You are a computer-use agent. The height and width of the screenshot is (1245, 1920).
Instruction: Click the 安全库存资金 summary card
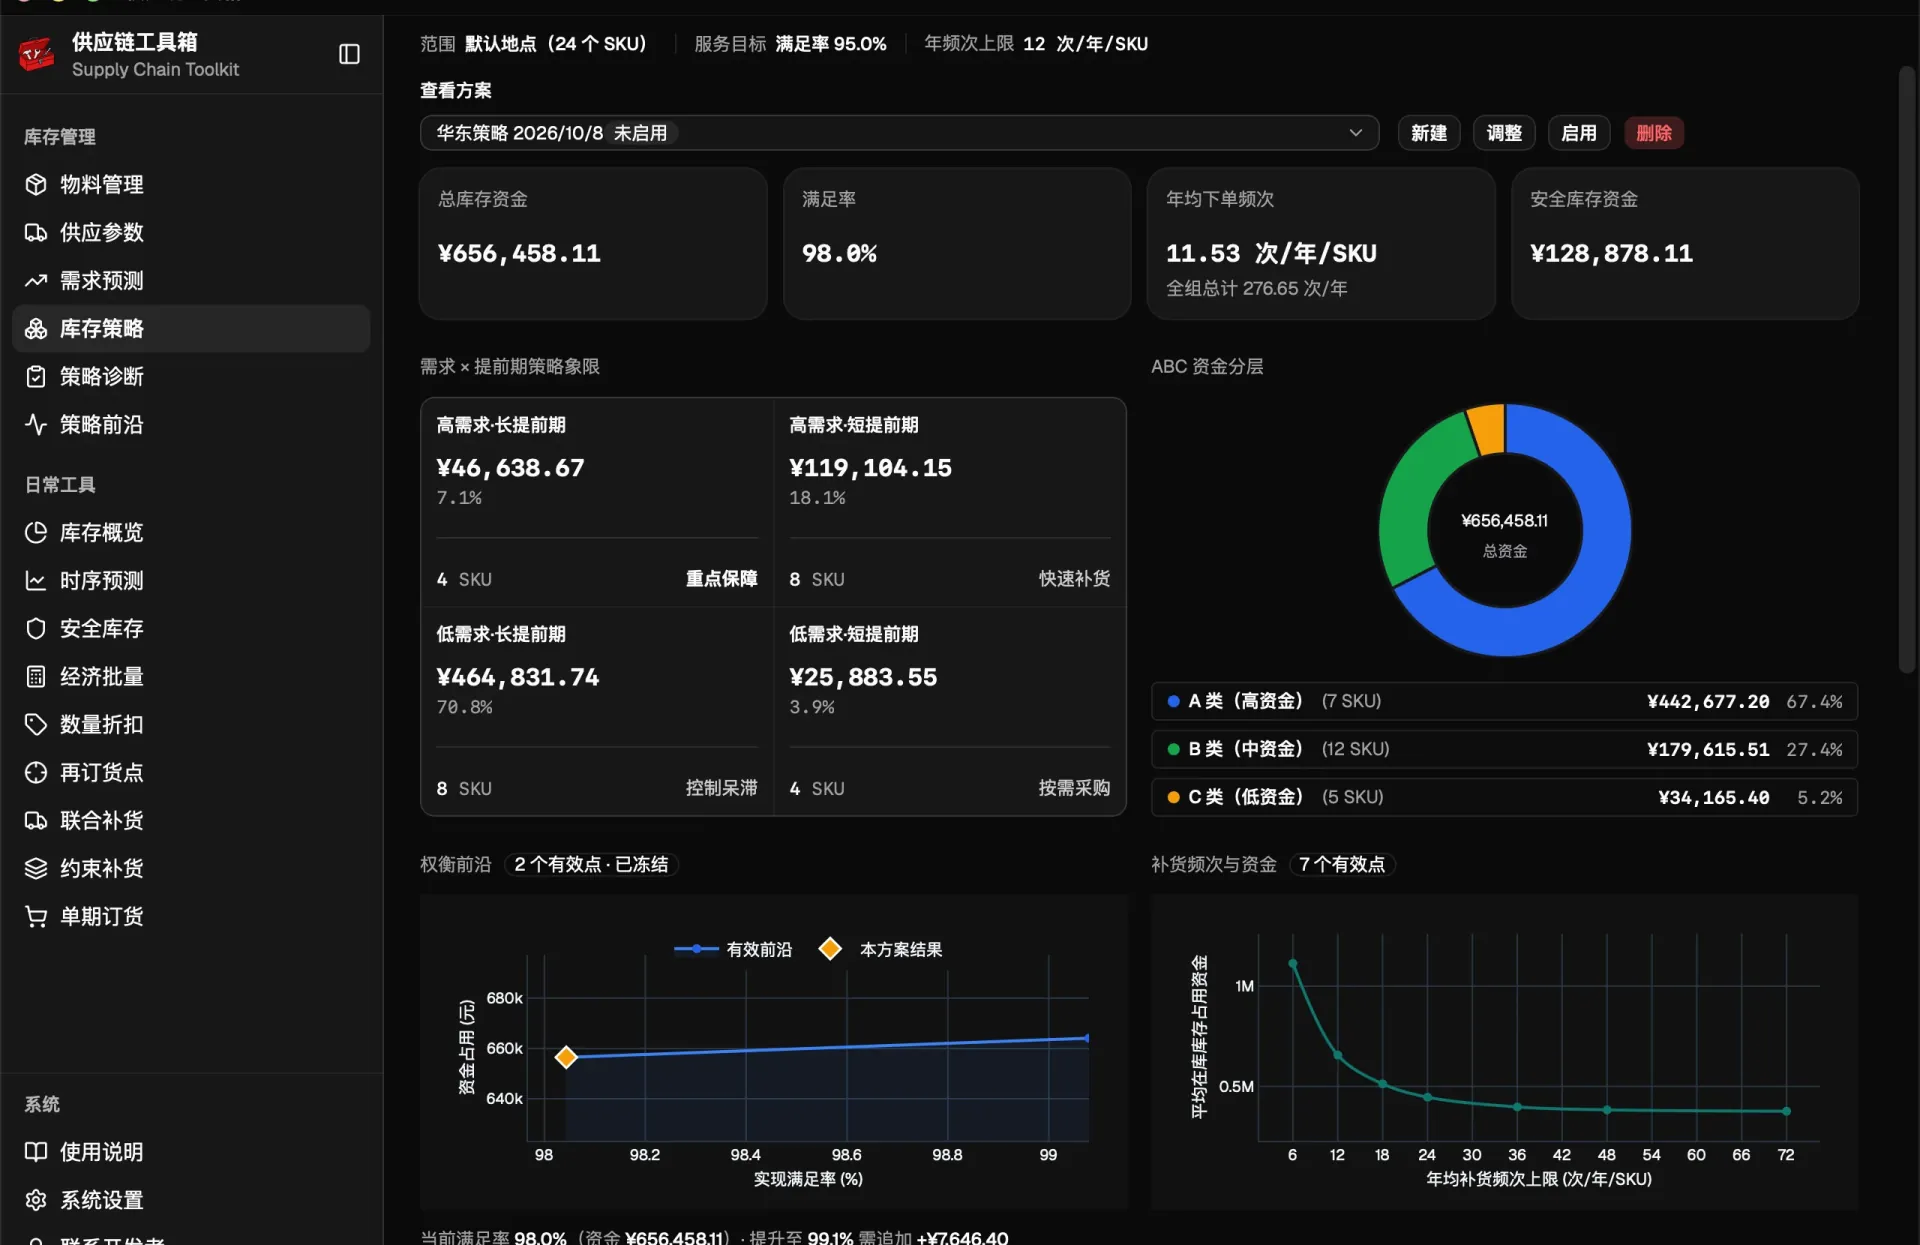(x=1685, y=243)
